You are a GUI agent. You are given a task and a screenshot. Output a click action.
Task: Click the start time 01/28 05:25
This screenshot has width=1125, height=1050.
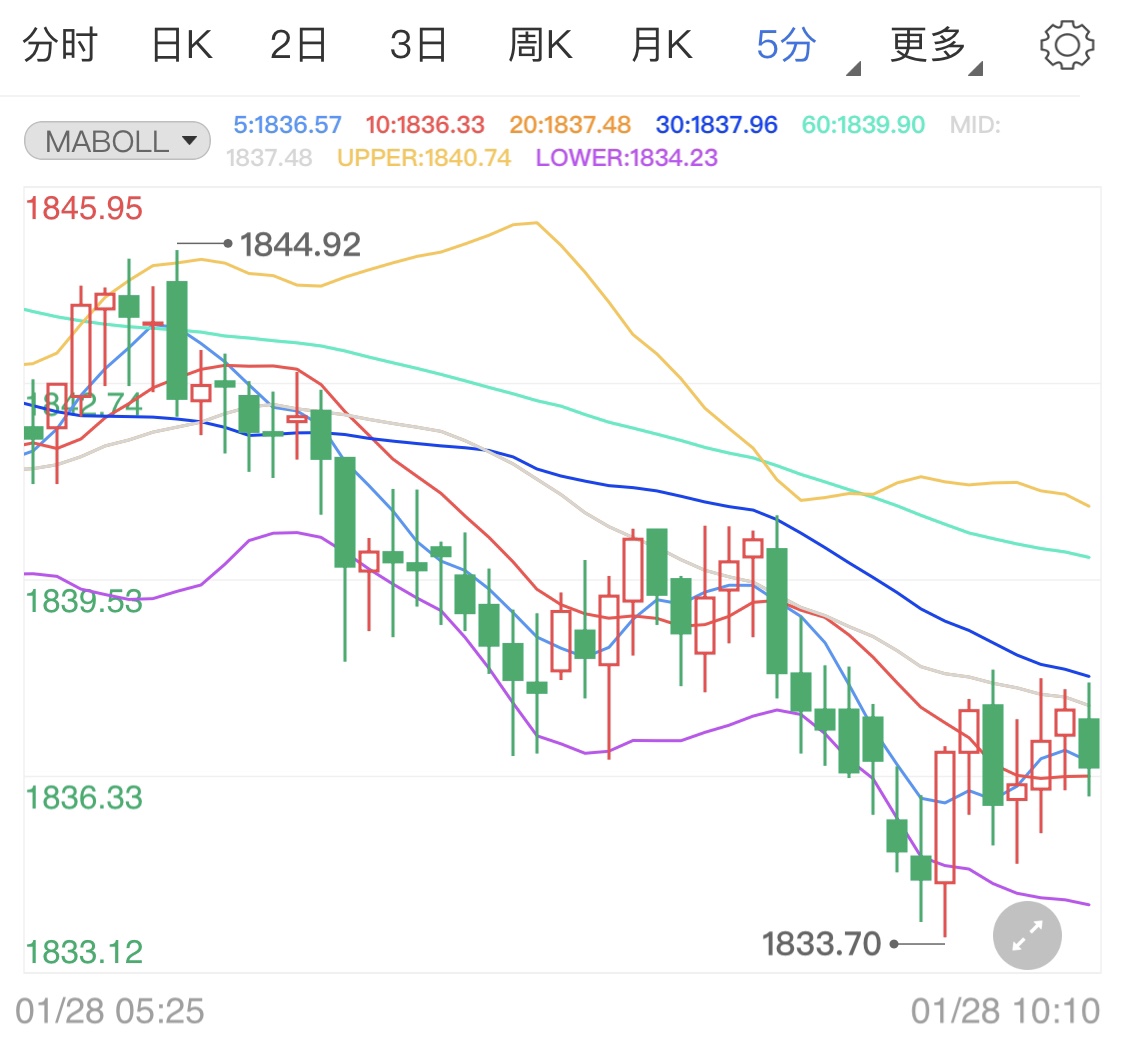click(110, 1011)
